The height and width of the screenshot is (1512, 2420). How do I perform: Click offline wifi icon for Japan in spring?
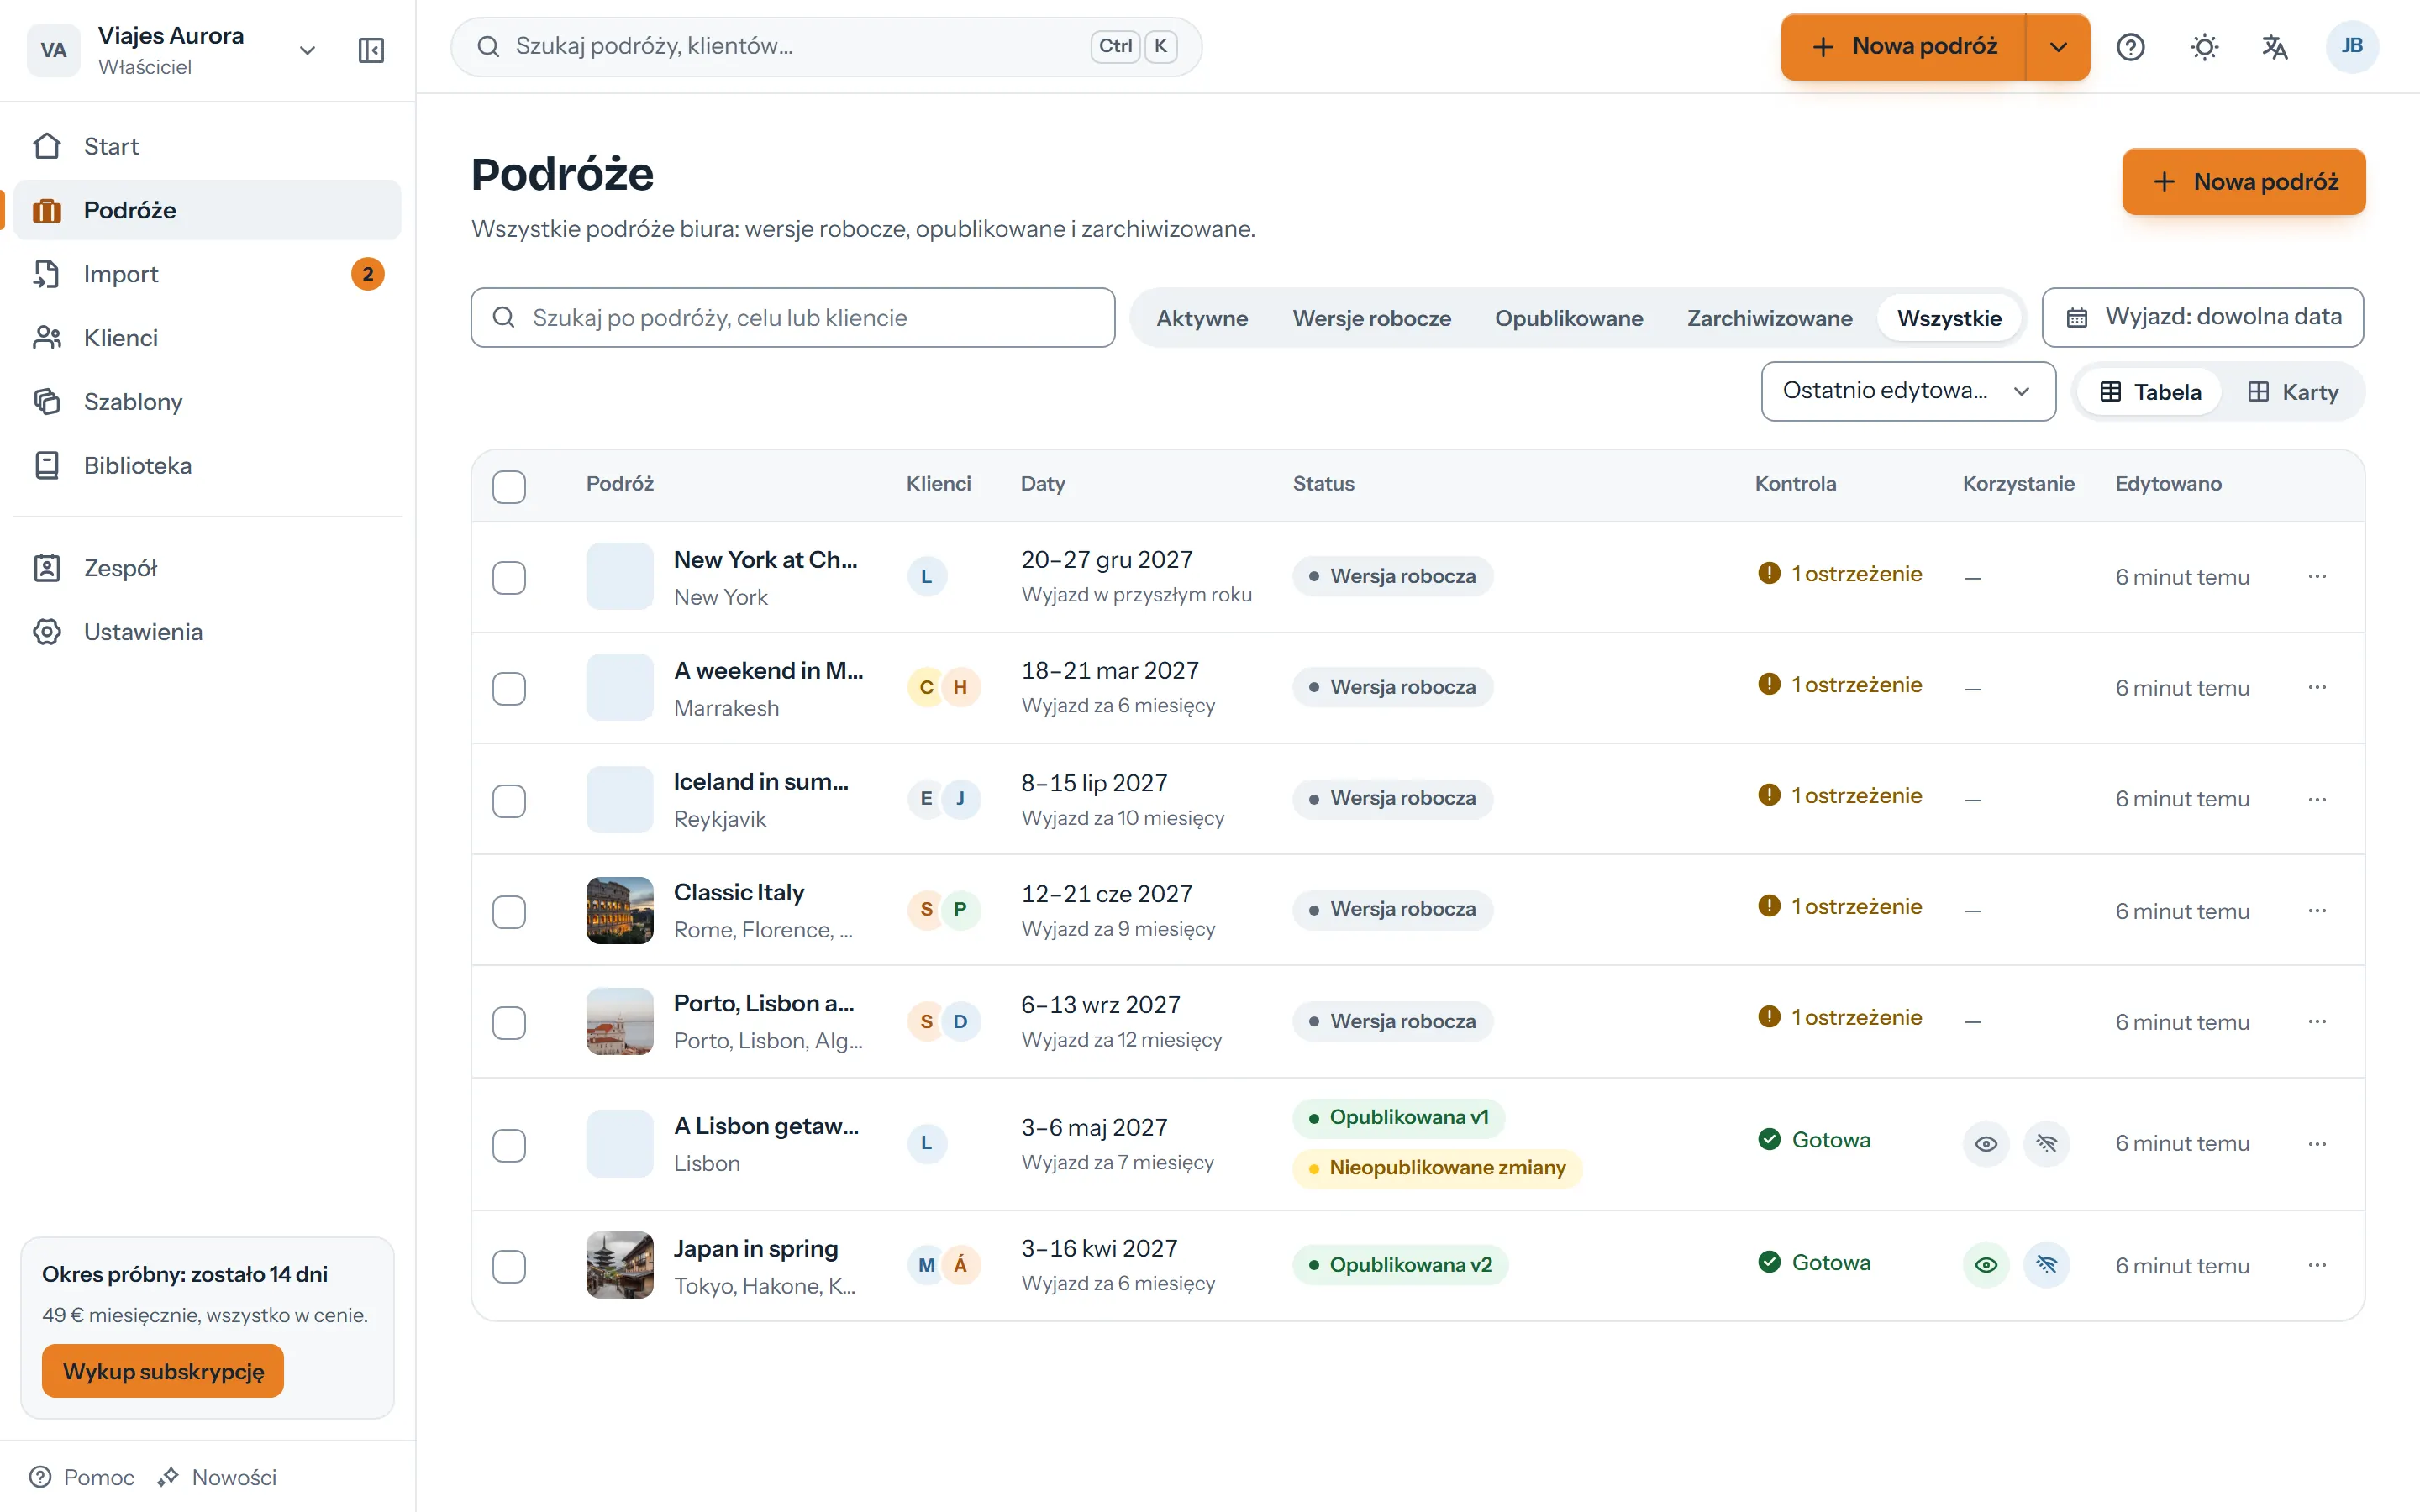coord(2046,1265)
